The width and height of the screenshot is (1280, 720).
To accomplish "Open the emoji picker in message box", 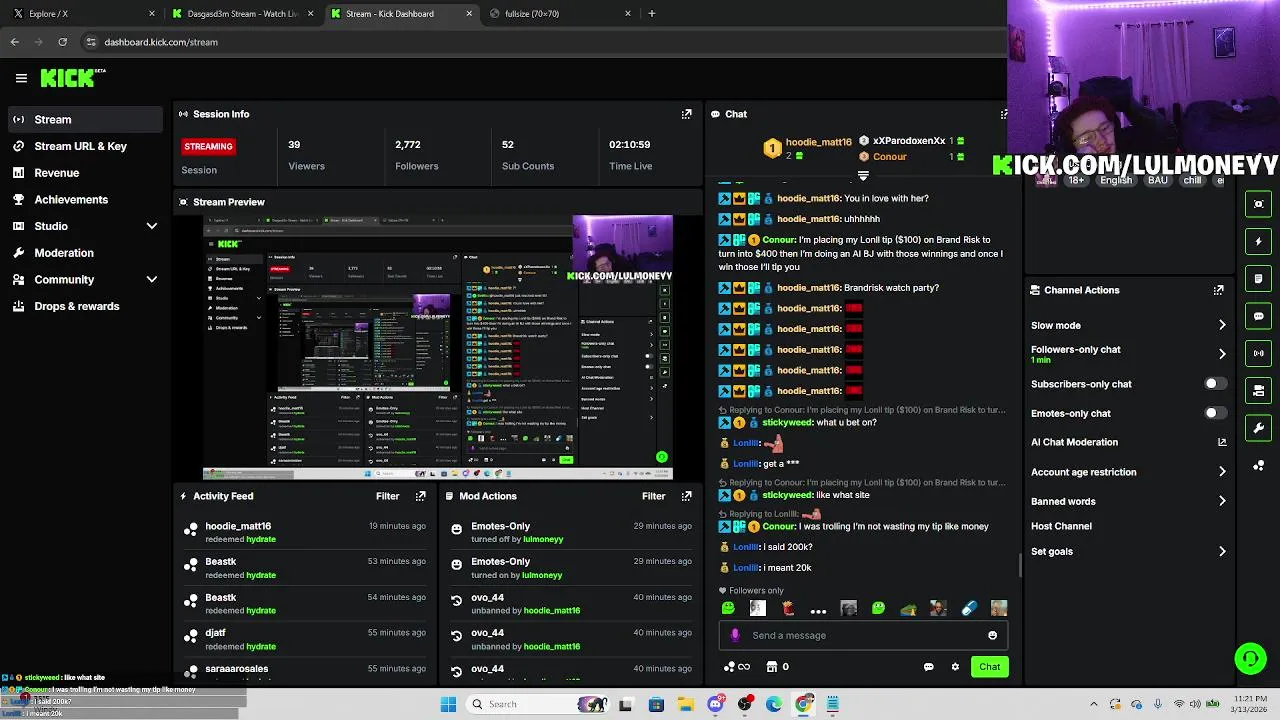I will 992,635.
